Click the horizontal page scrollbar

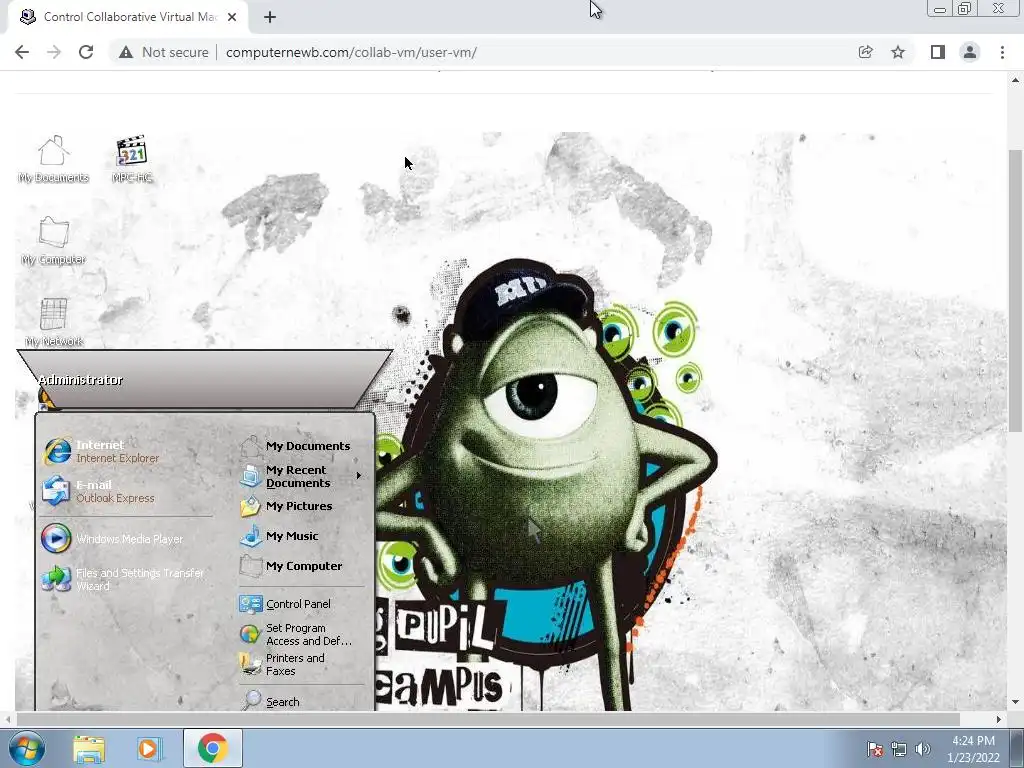488,719
